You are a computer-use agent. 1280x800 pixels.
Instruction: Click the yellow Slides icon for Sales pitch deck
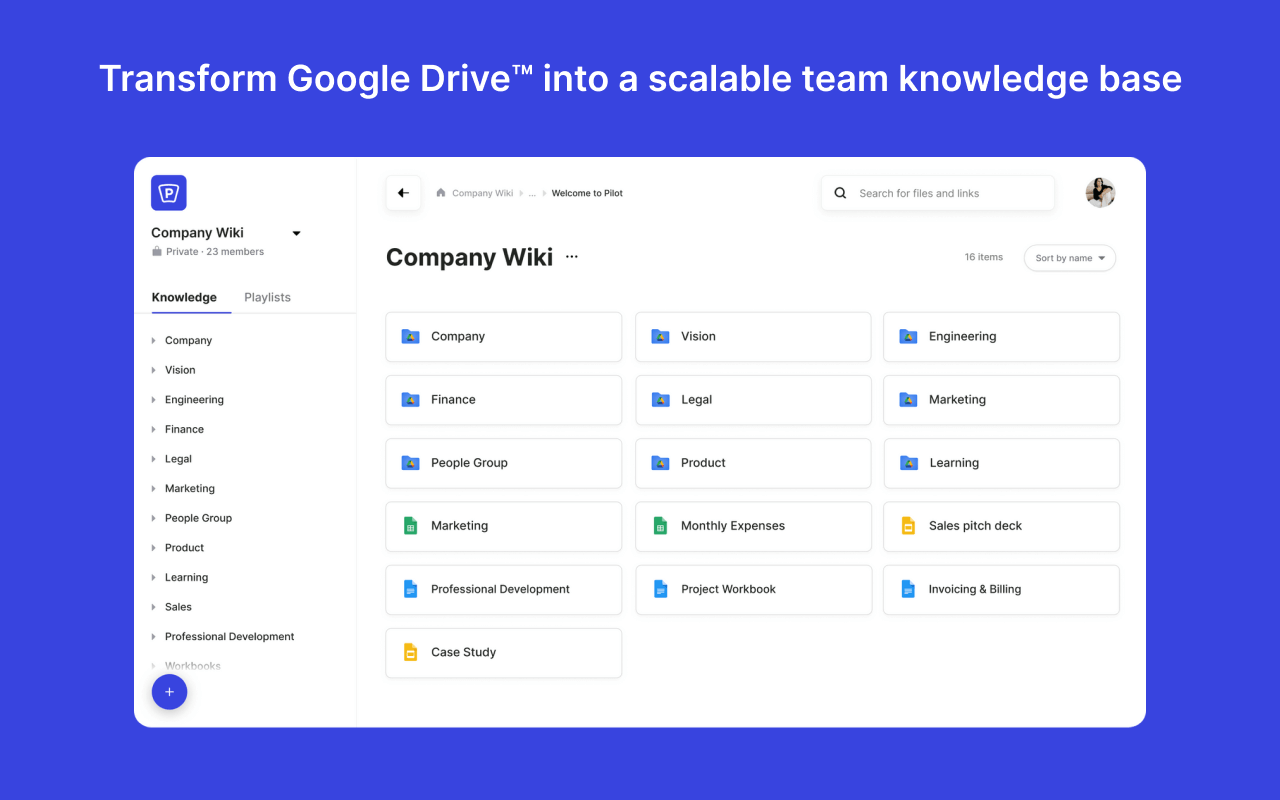pyautogui.click(x=908, y=526)
